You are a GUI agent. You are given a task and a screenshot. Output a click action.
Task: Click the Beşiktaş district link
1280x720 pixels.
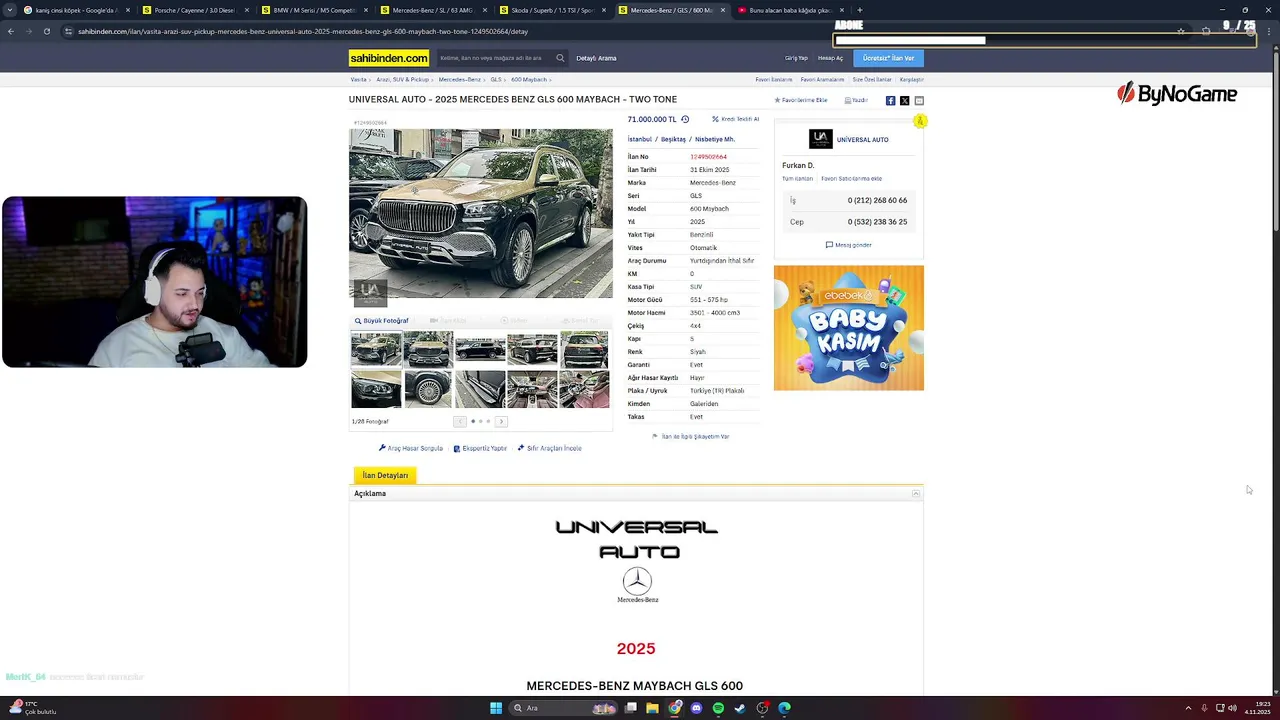pyautogui.click(x=673, y=139)
